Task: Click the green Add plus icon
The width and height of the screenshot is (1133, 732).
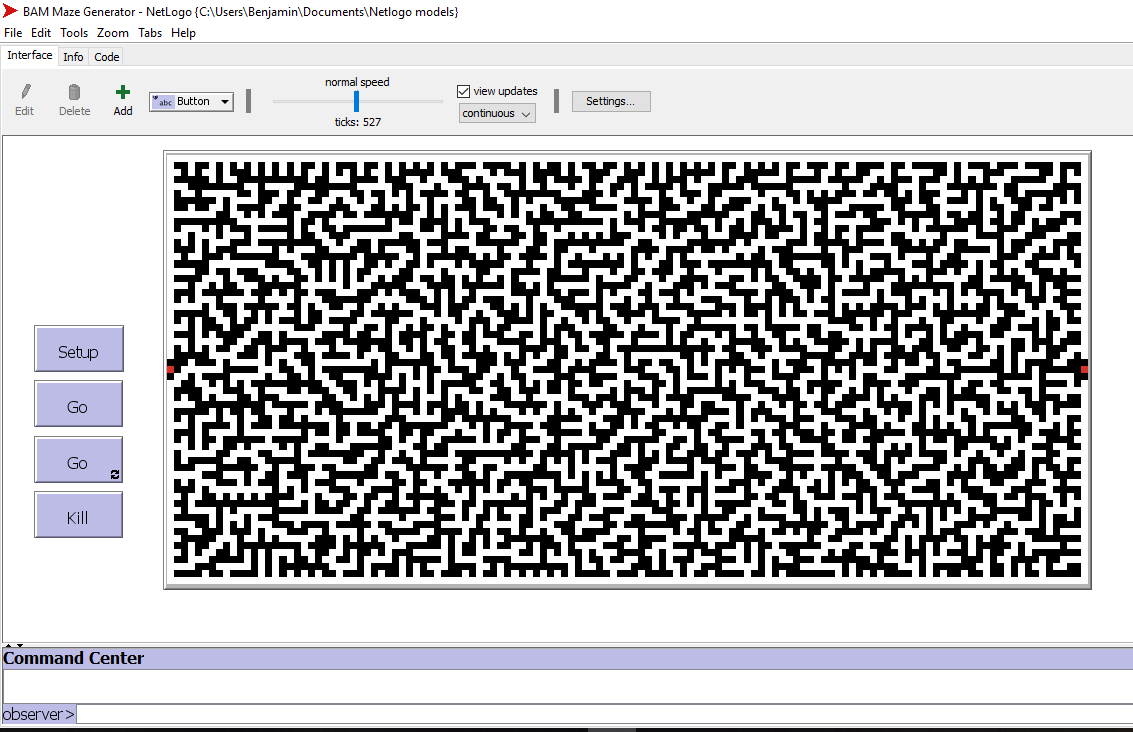Action: pos(122,92)
